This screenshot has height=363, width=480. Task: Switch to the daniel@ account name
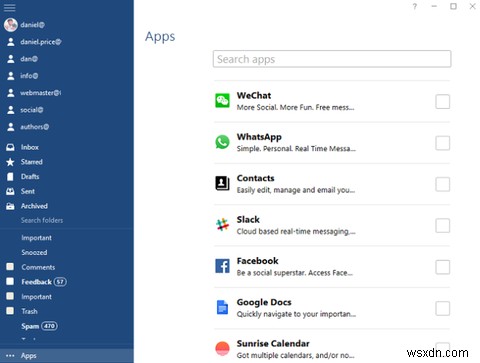tap(32, 25)
